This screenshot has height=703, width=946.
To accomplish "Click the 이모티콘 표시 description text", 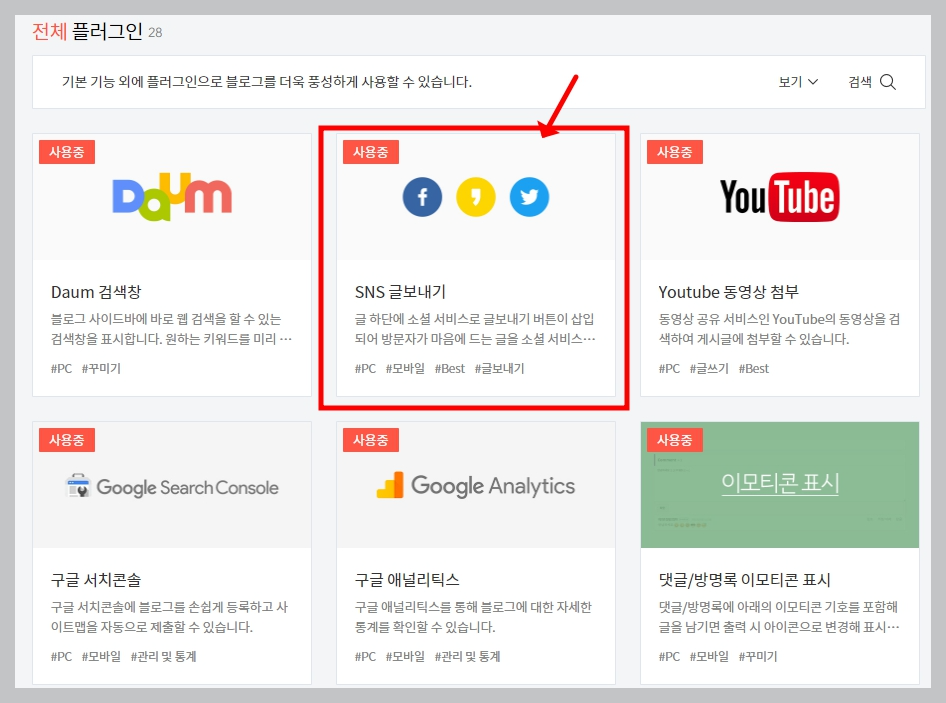I will [x=779, y=617].
